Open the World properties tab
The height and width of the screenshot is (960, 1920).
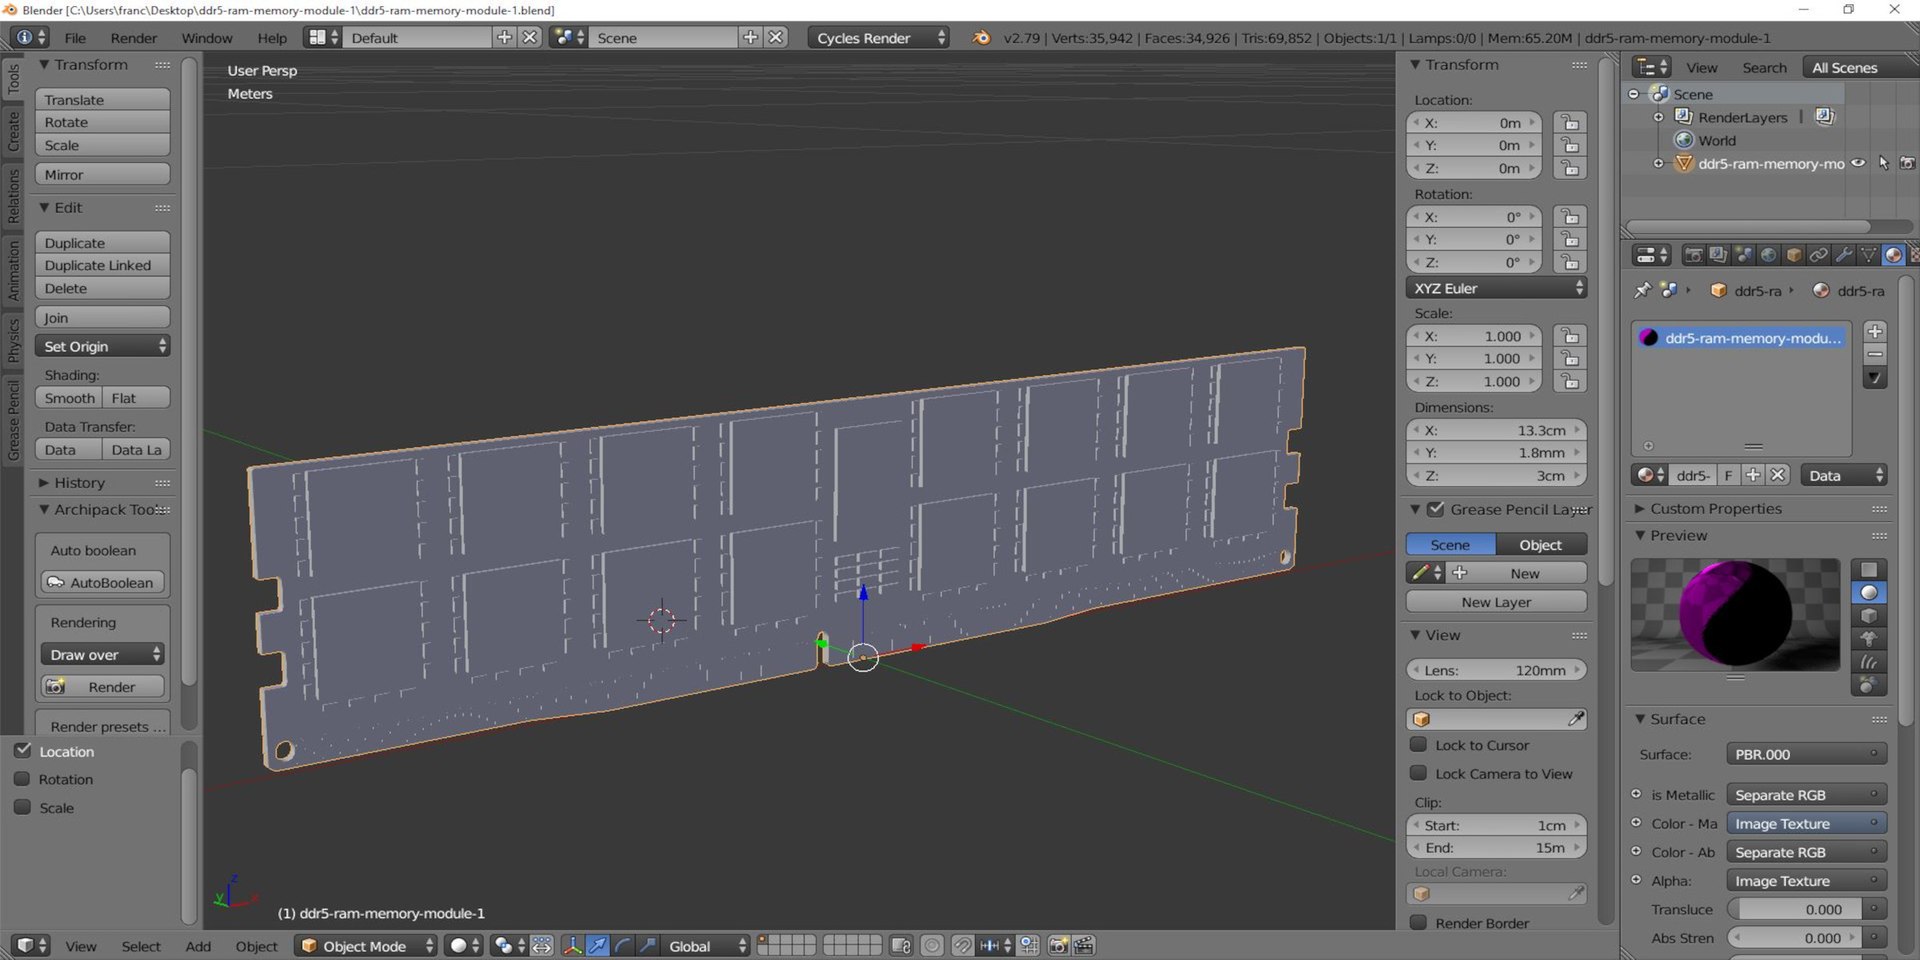[1768, 255]
